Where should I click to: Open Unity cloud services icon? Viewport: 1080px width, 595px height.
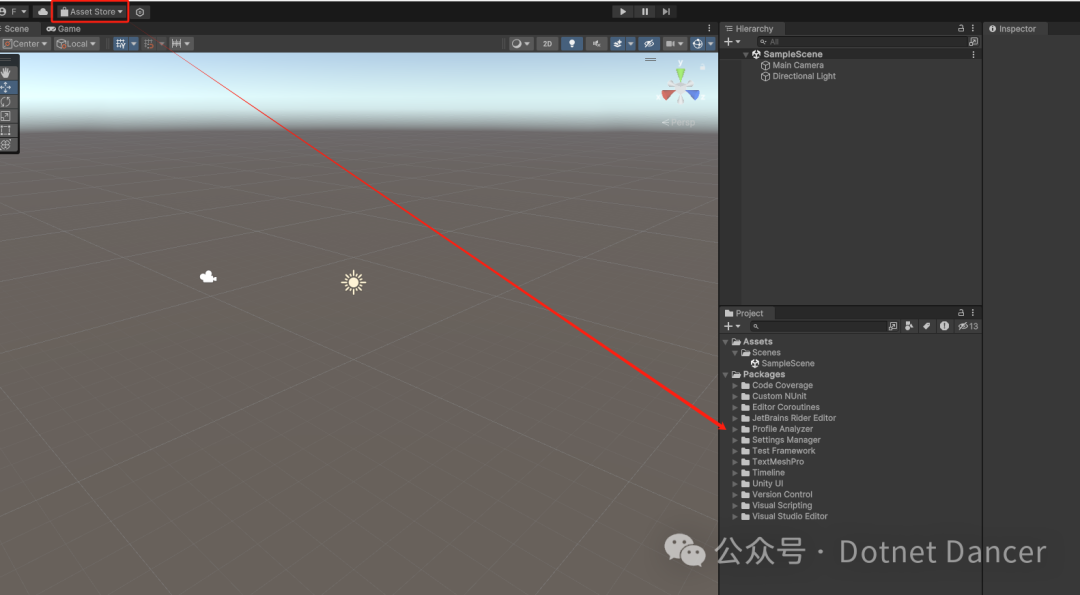tap(42, 12)
